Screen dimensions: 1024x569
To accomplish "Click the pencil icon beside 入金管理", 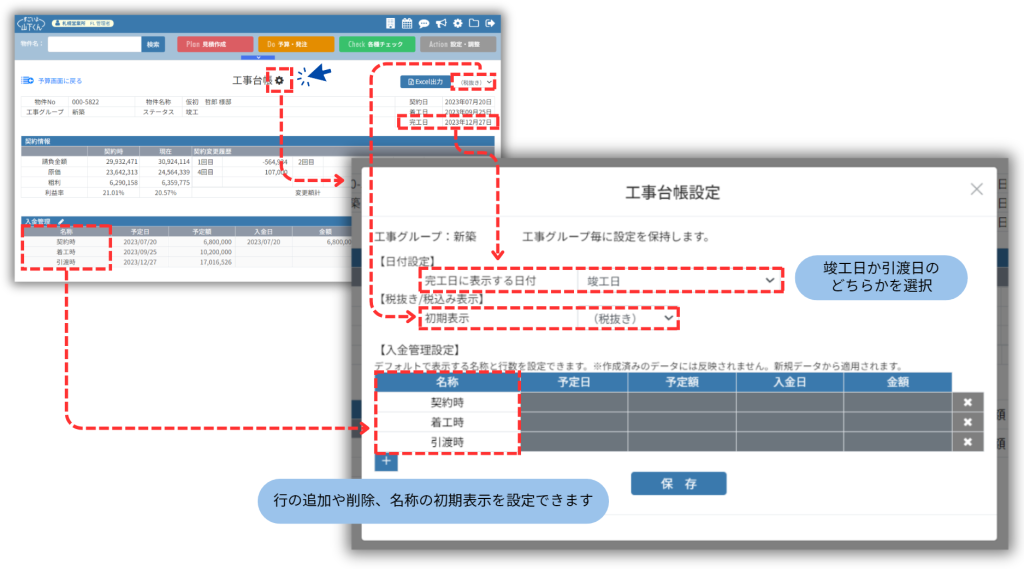I will pyautogui.click(x=61, y=221).
